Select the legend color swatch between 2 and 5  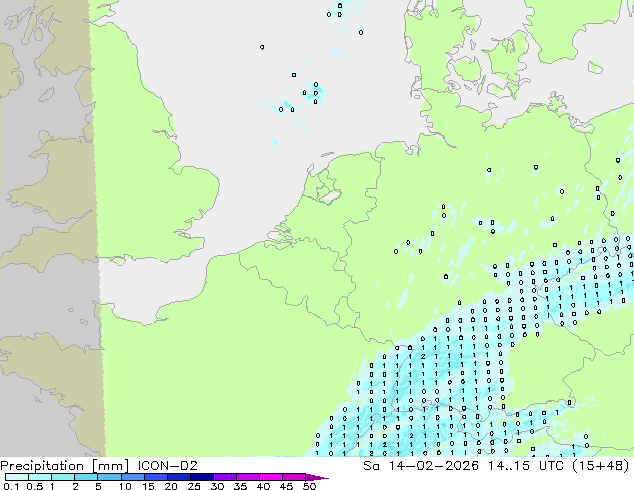tap(86, 477)
